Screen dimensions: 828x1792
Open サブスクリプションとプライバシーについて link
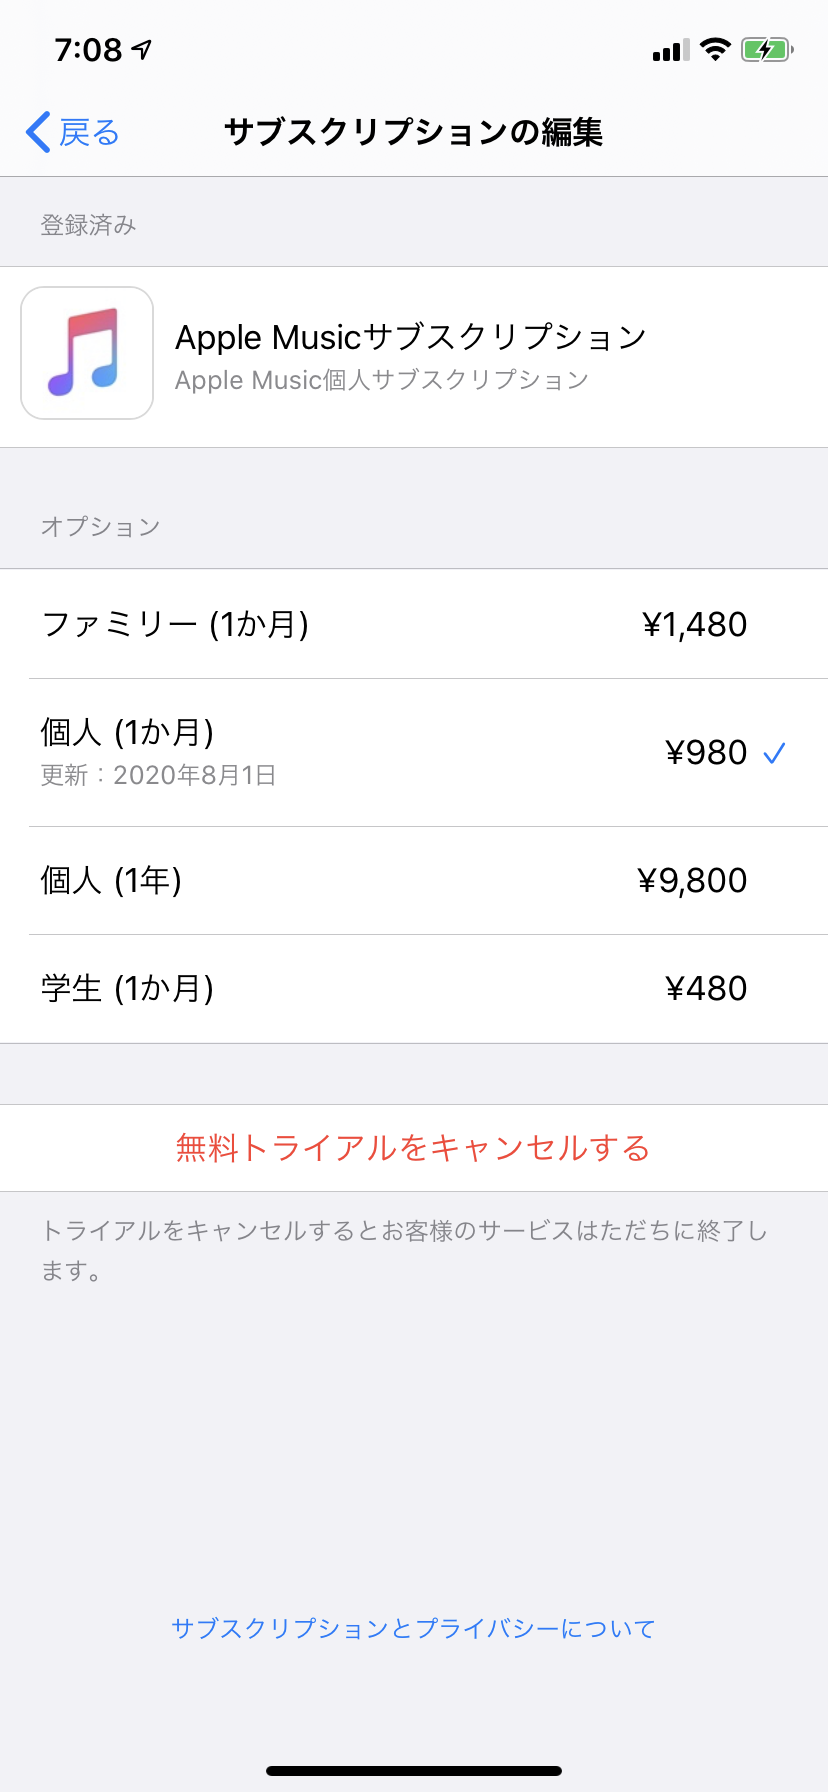coord(413,1629)
